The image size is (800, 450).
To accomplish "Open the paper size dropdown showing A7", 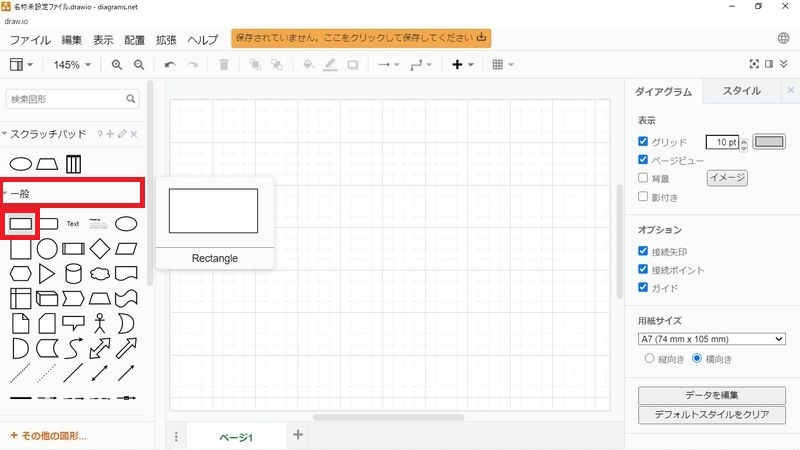I will pos(711,339).
